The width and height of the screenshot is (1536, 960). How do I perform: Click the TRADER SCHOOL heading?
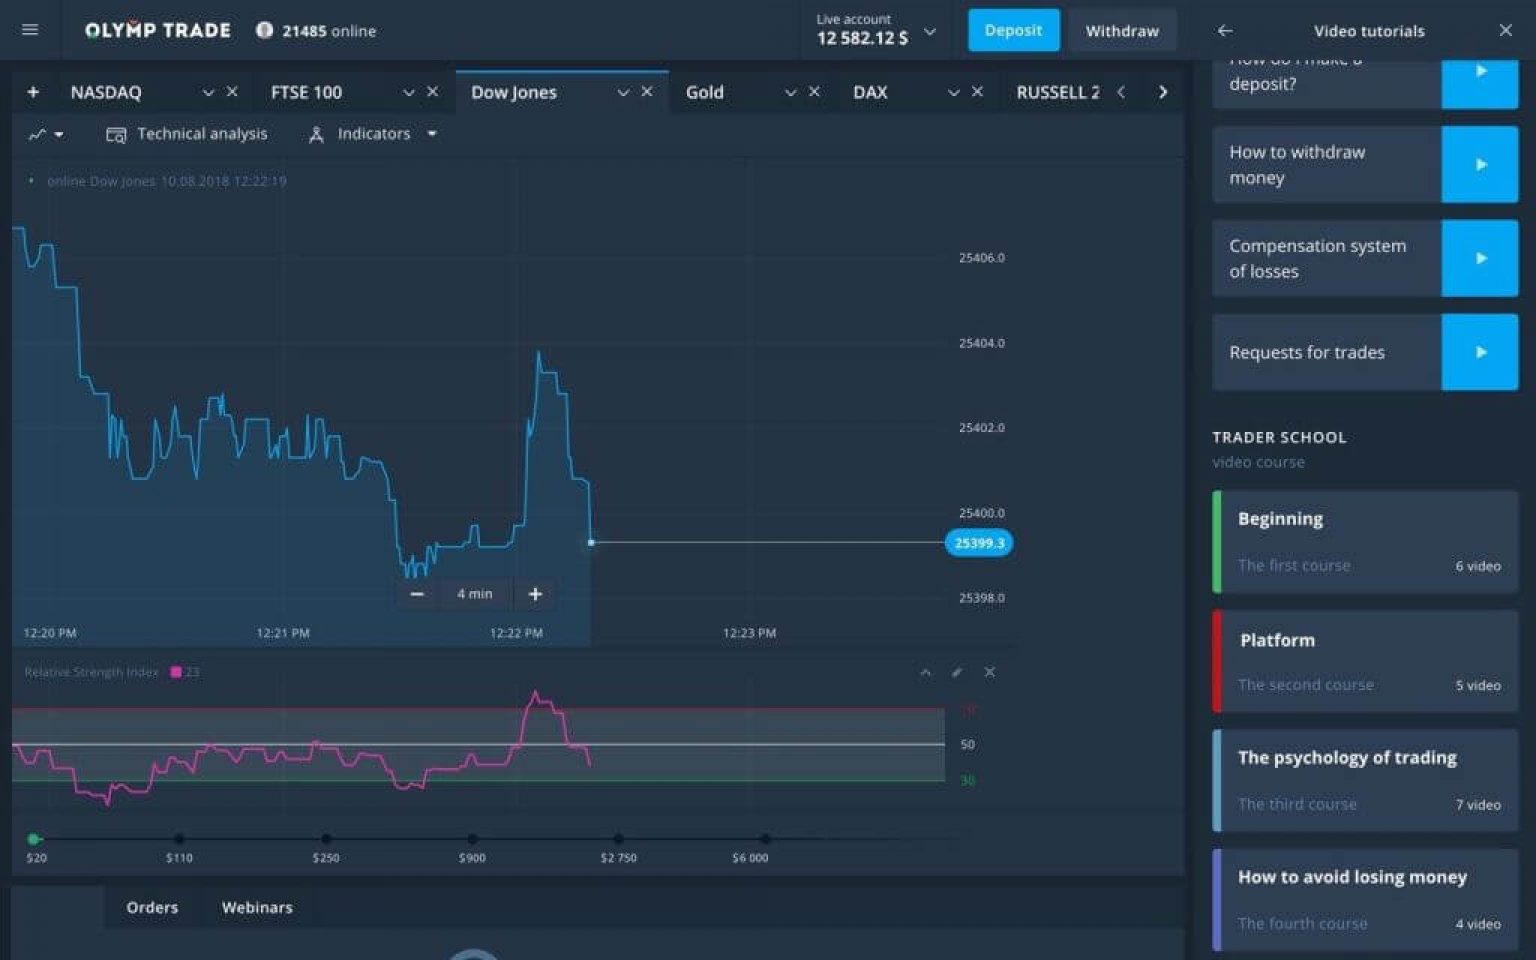[1279, 437]
